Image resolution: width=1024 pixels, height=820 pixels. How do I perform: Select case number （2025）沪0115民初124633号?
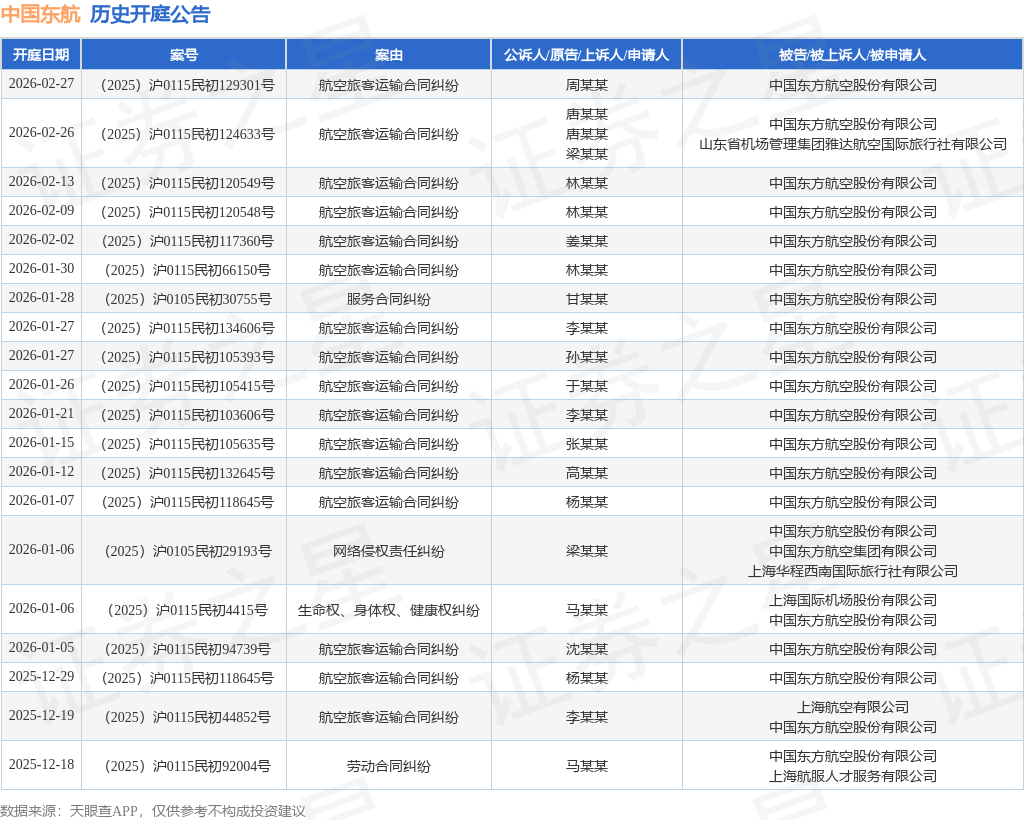click(184, 134)
